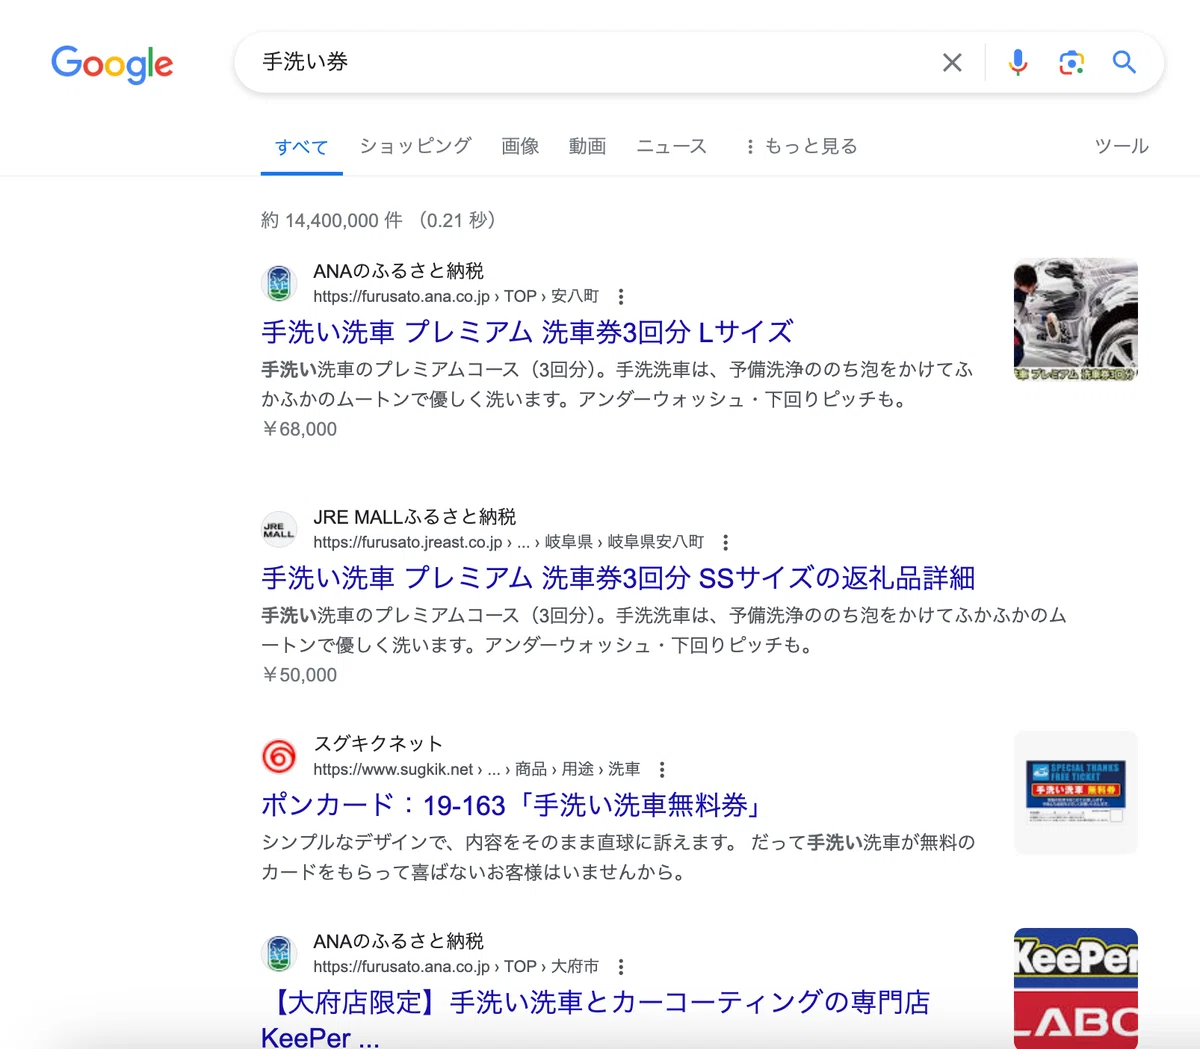Open Google Lens image search icon
The image size is (1200, 1049).
[1071, 63]
